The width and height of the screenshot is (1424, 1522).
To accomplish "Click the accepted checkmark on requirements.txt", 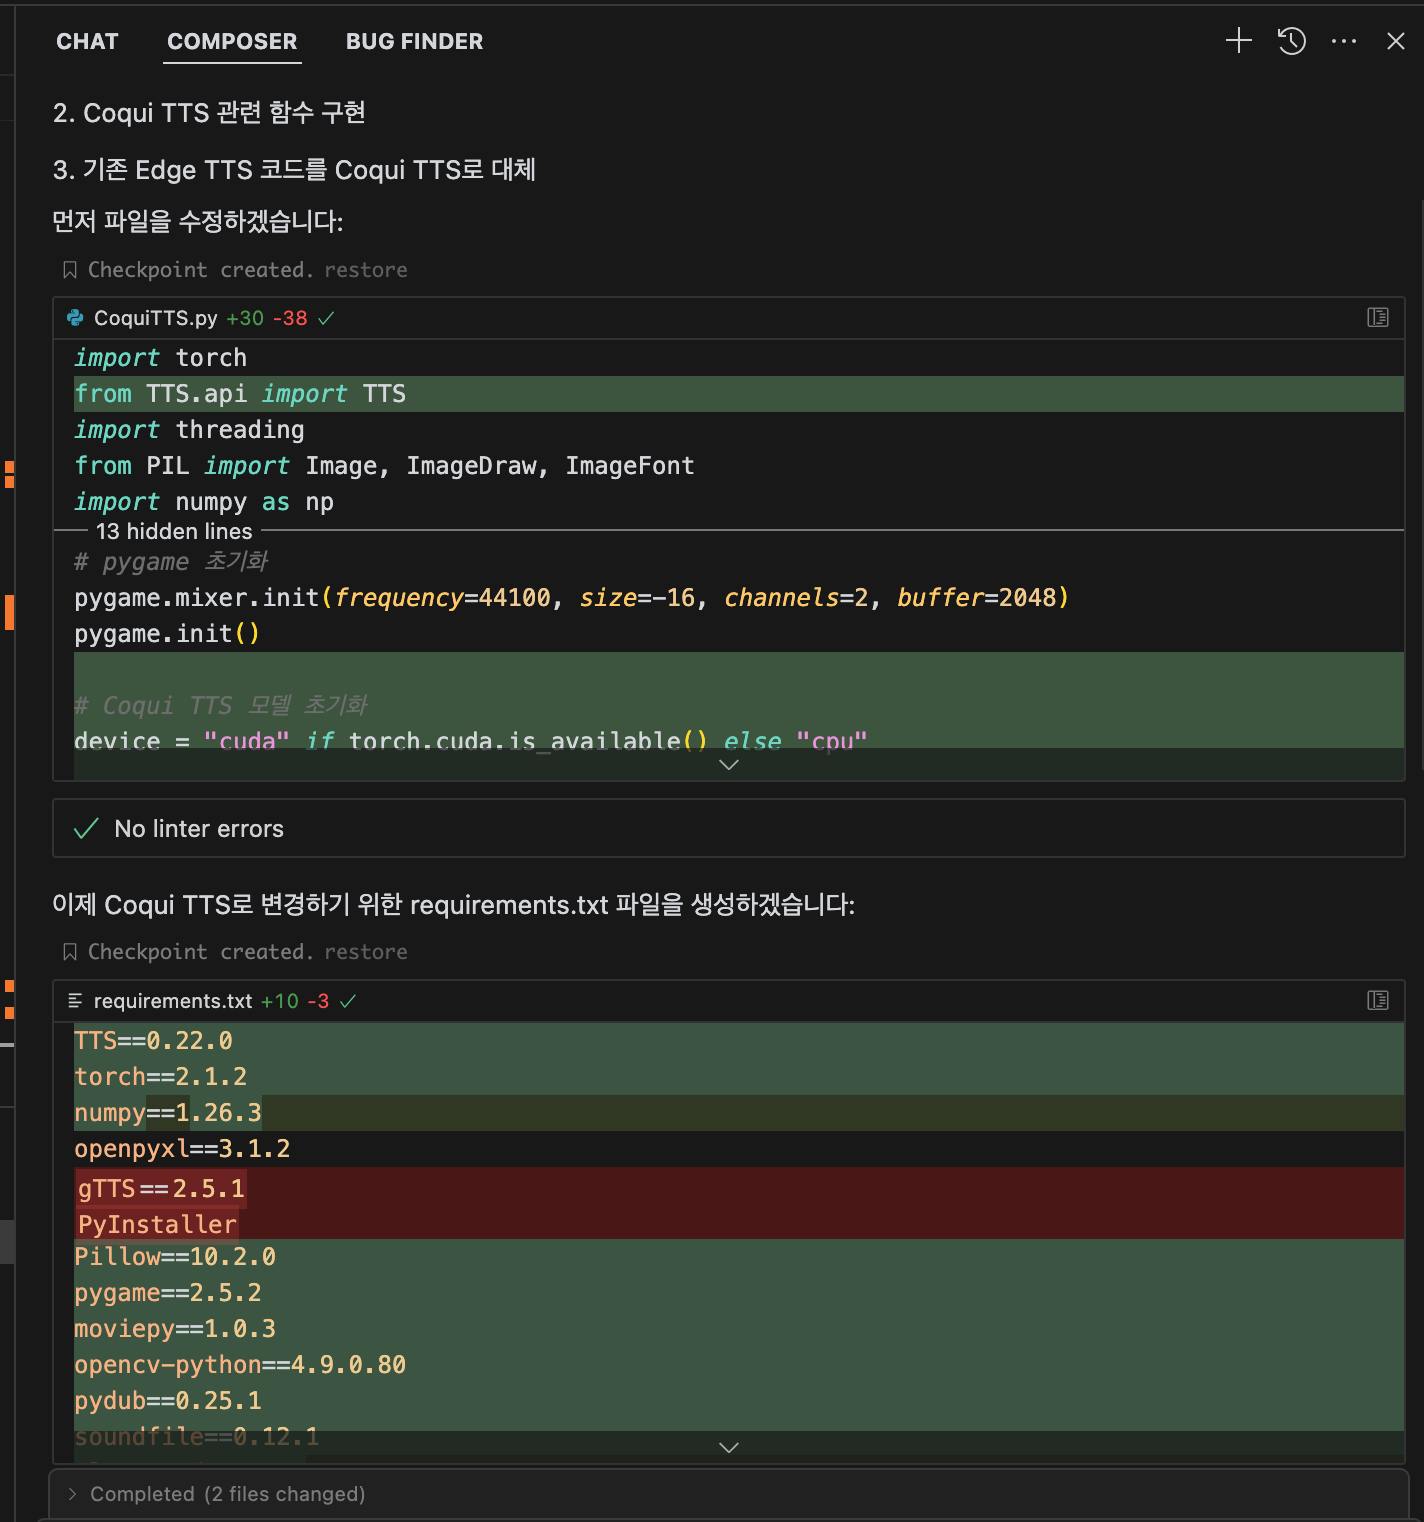I will (x=348, y=1001).
